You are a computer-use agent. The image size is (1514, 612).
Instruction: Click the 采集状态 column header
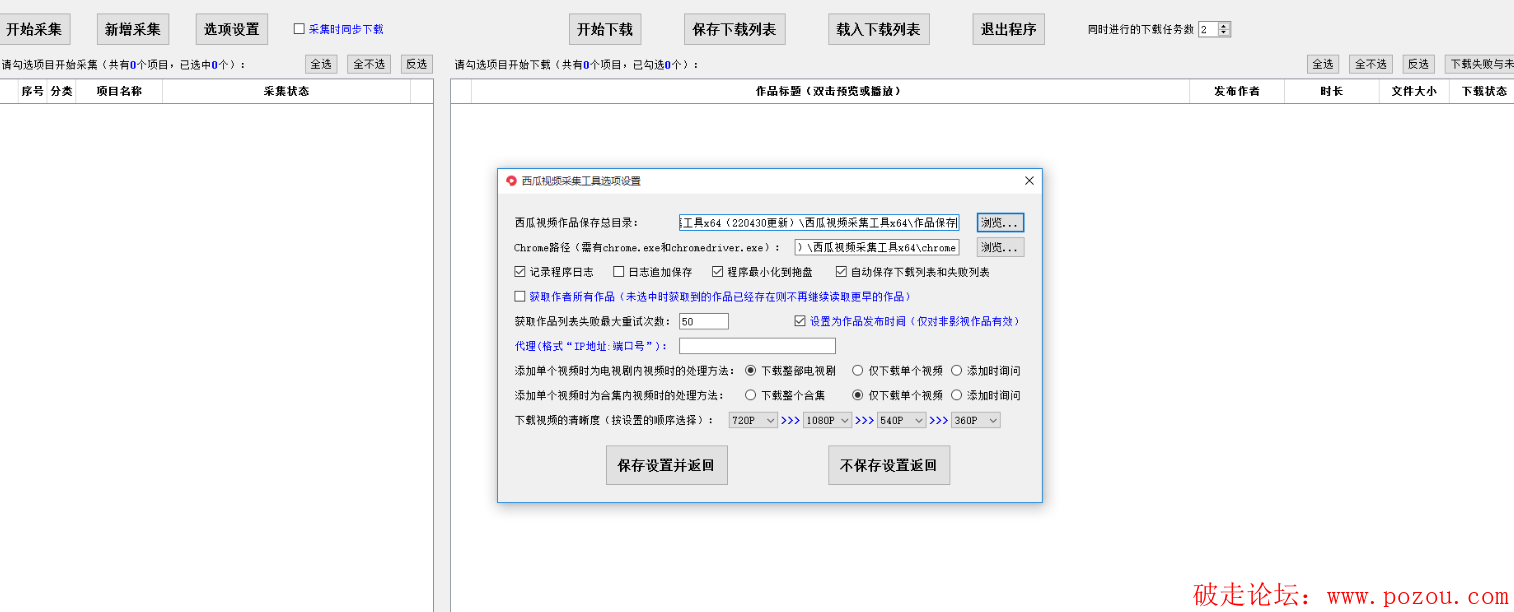[286, 91]
